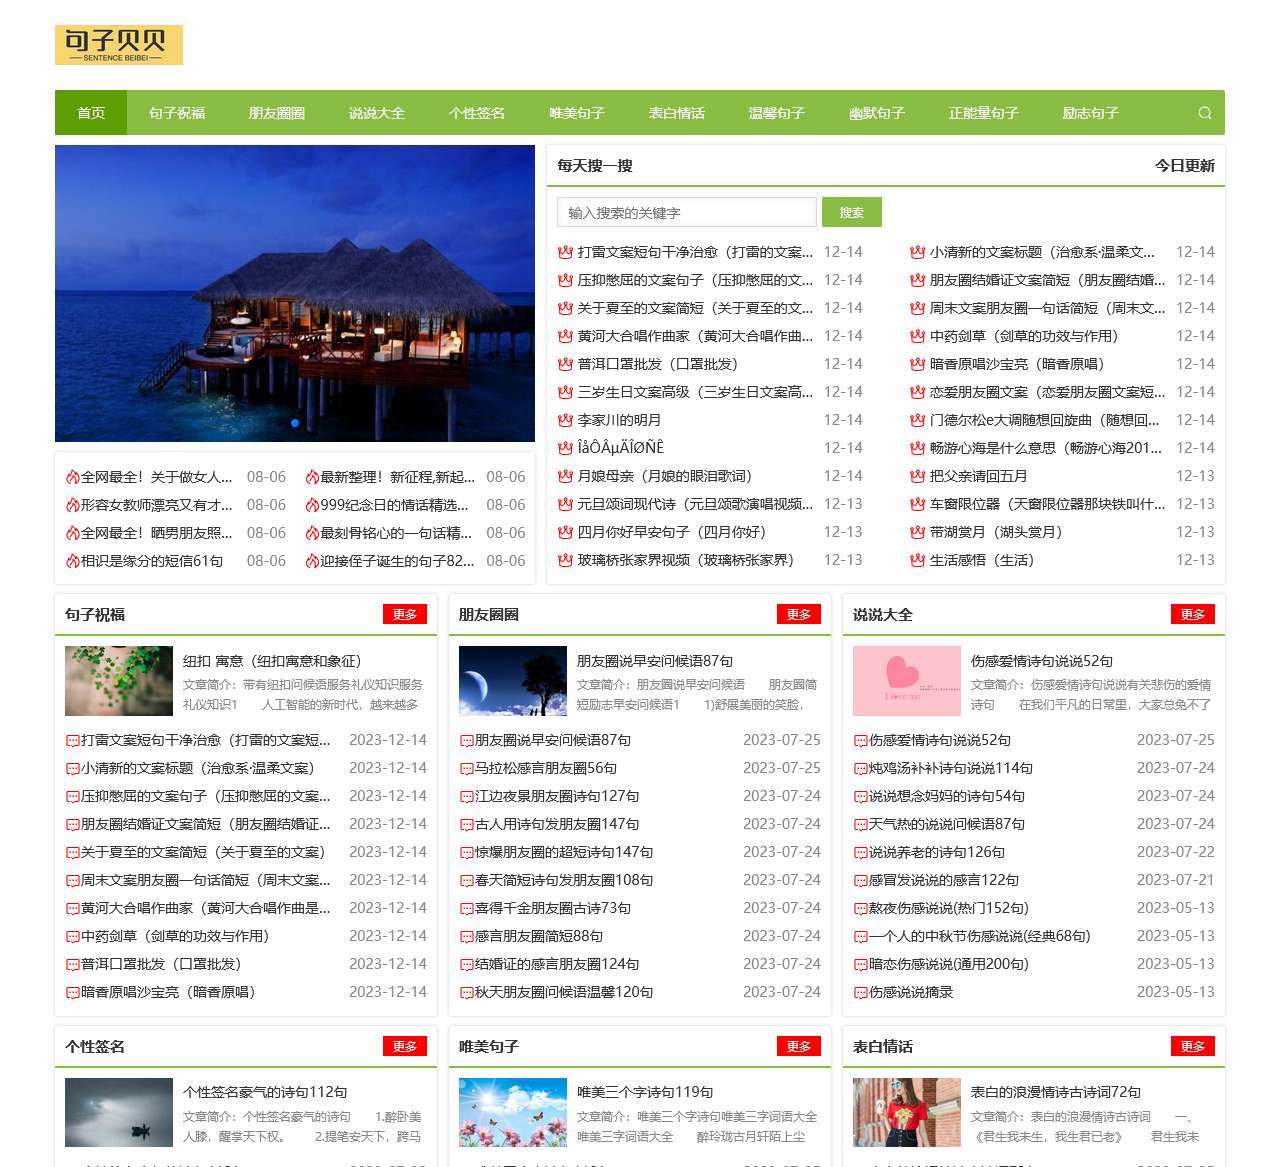Viewport: 1280px width, 1167px height.
Task: Select 励志句子 menu item
Action: click(x=1090, y=113)
